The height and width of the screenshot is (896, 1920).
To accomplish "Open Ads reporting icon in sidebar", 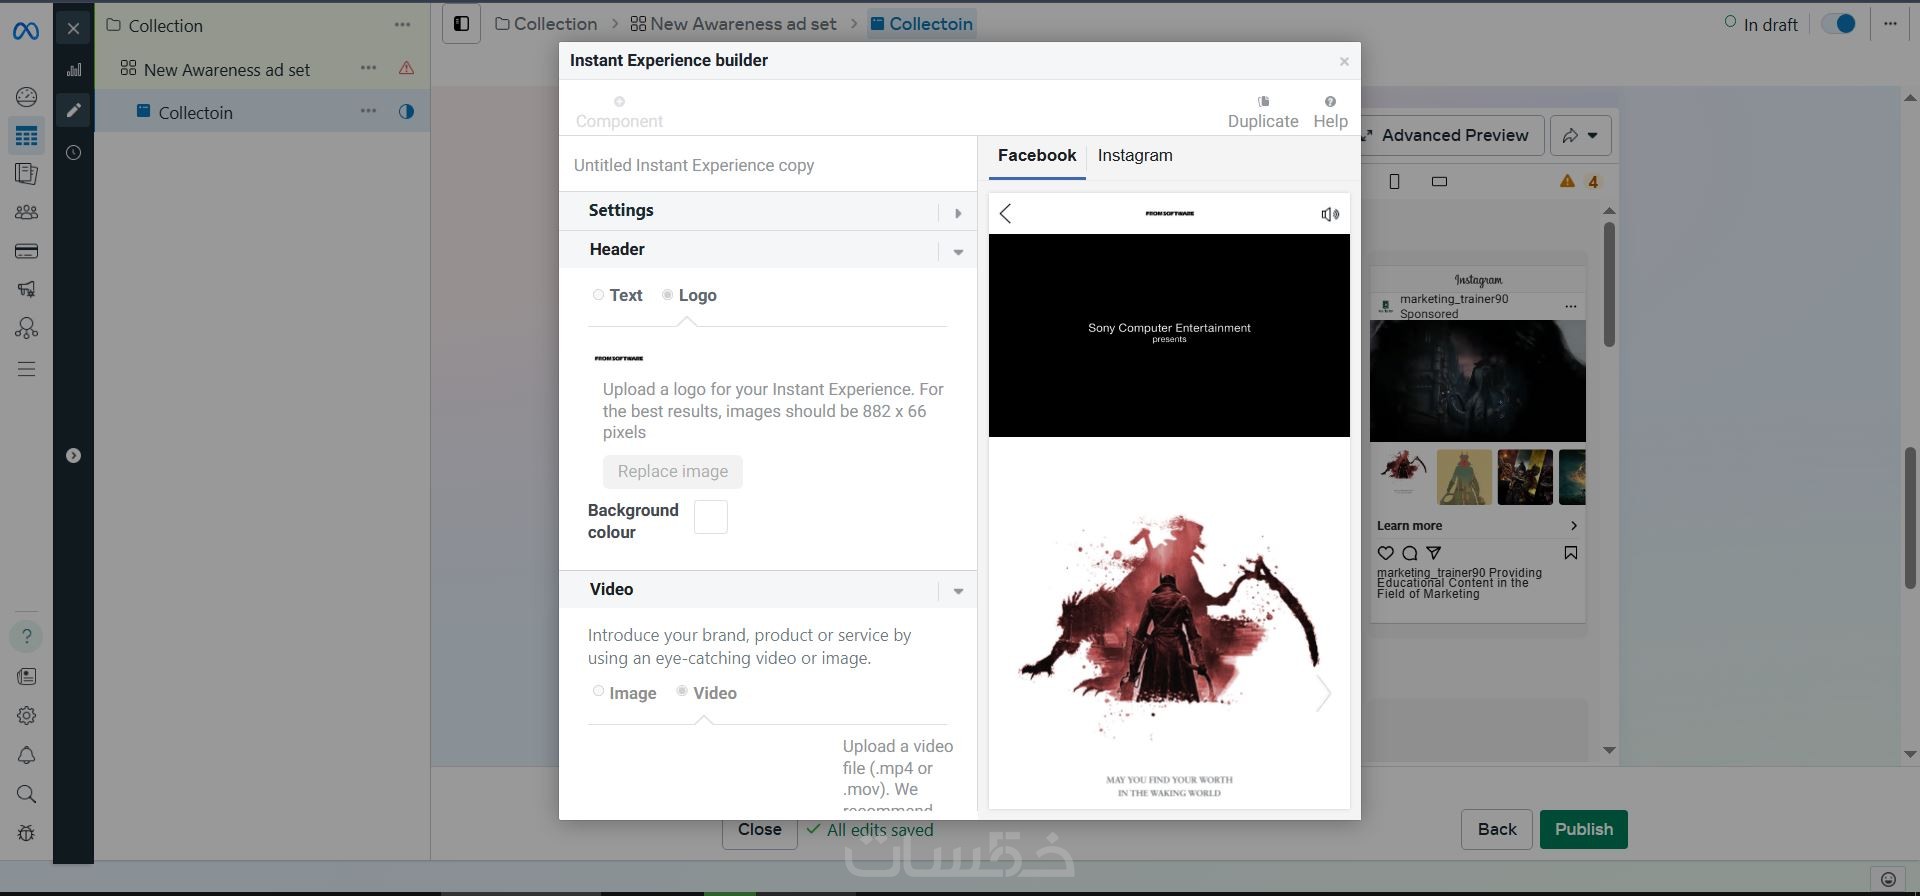I will 26,174.
